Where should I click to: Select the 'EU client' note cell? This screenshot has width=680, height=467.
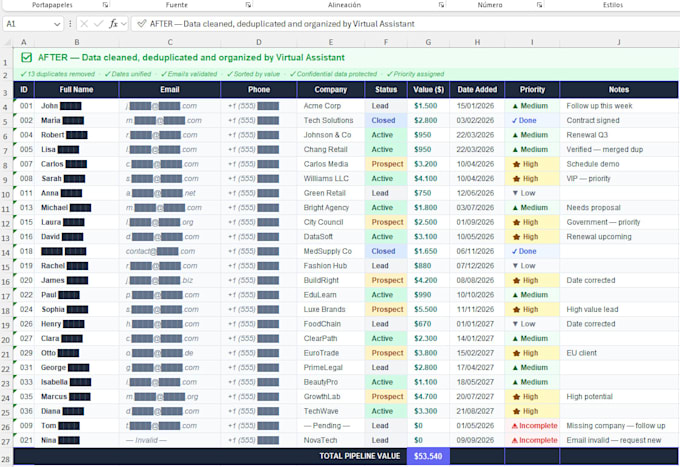tap(619, 353)
